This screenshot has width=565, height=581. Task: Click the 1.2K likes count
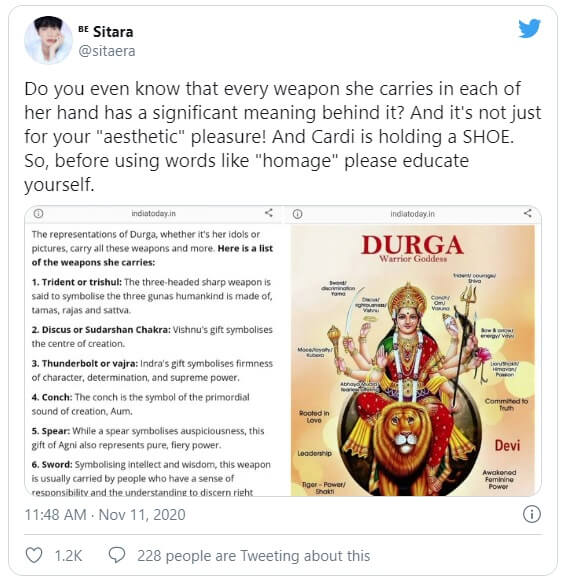pos(68,556)
